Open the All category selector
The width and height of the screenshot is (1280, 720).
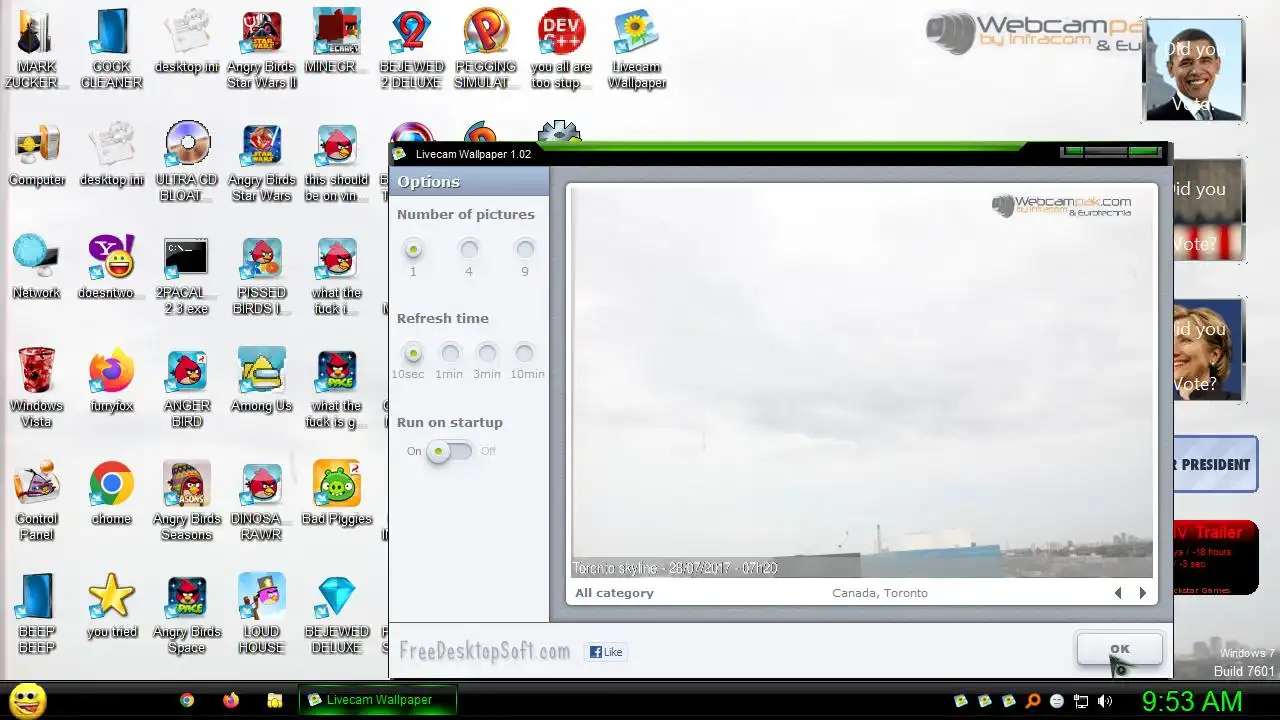tap(614, 593)
